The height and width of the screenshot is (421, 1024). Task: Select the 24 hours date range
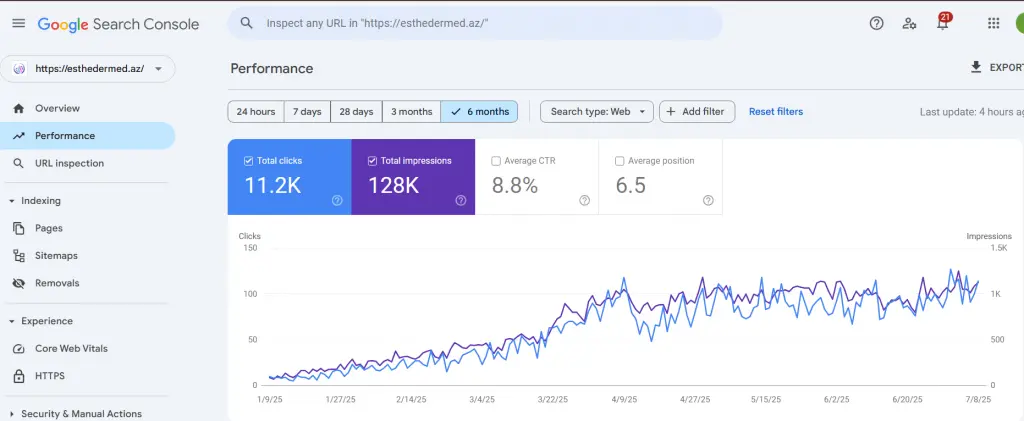point(255,112)
